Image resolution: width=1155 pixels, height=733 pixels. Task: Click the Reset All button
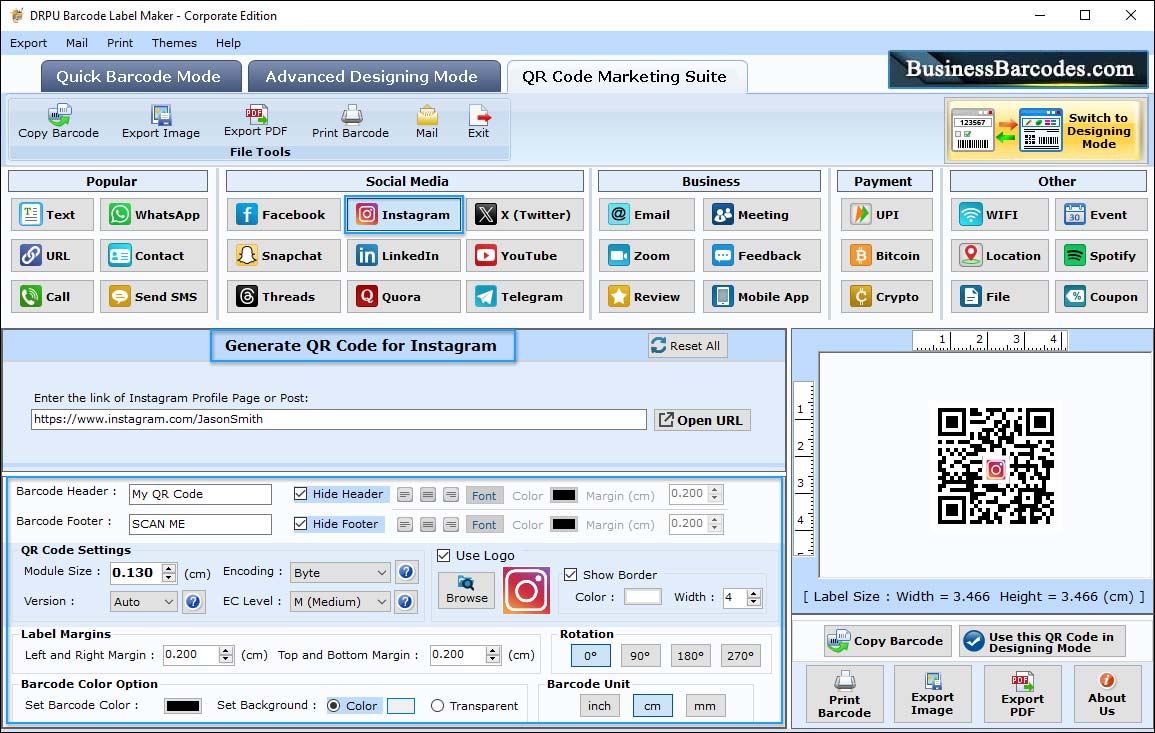coord(687,346)
